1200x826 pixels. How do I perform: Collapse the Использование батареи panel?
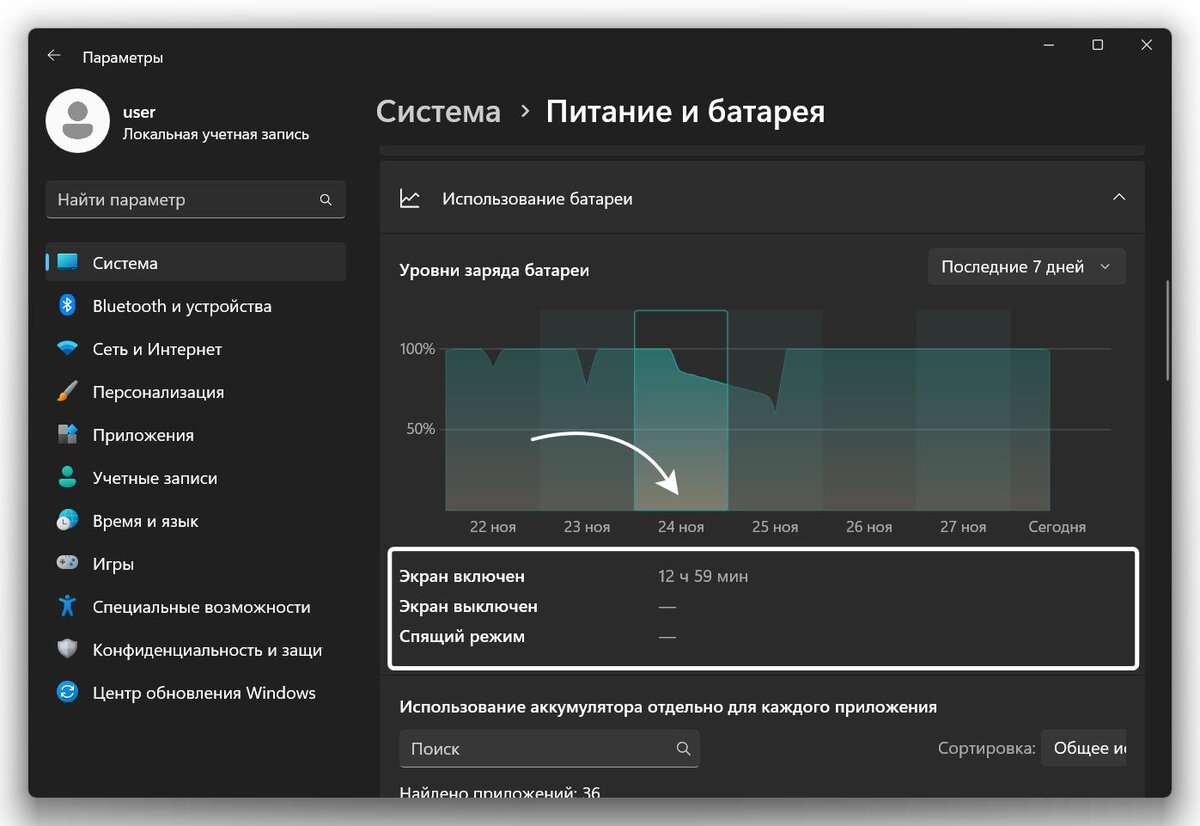click(x=1120, y=197)
